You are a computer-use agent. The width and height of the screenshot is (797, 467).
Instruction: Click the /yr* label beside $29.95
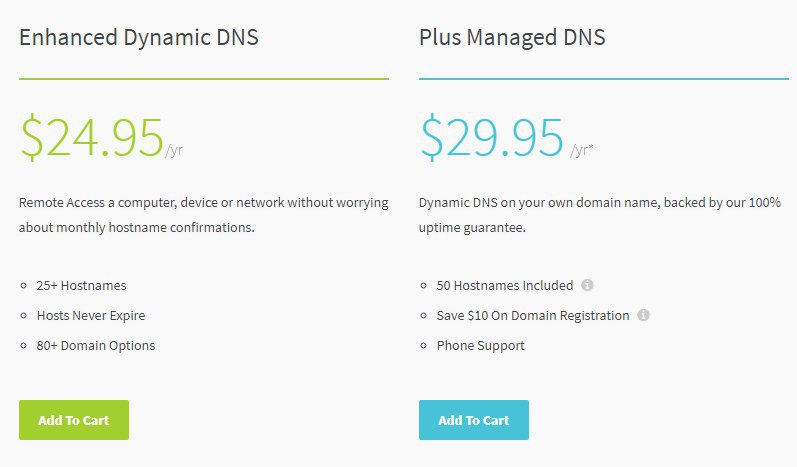click(581, 150)
